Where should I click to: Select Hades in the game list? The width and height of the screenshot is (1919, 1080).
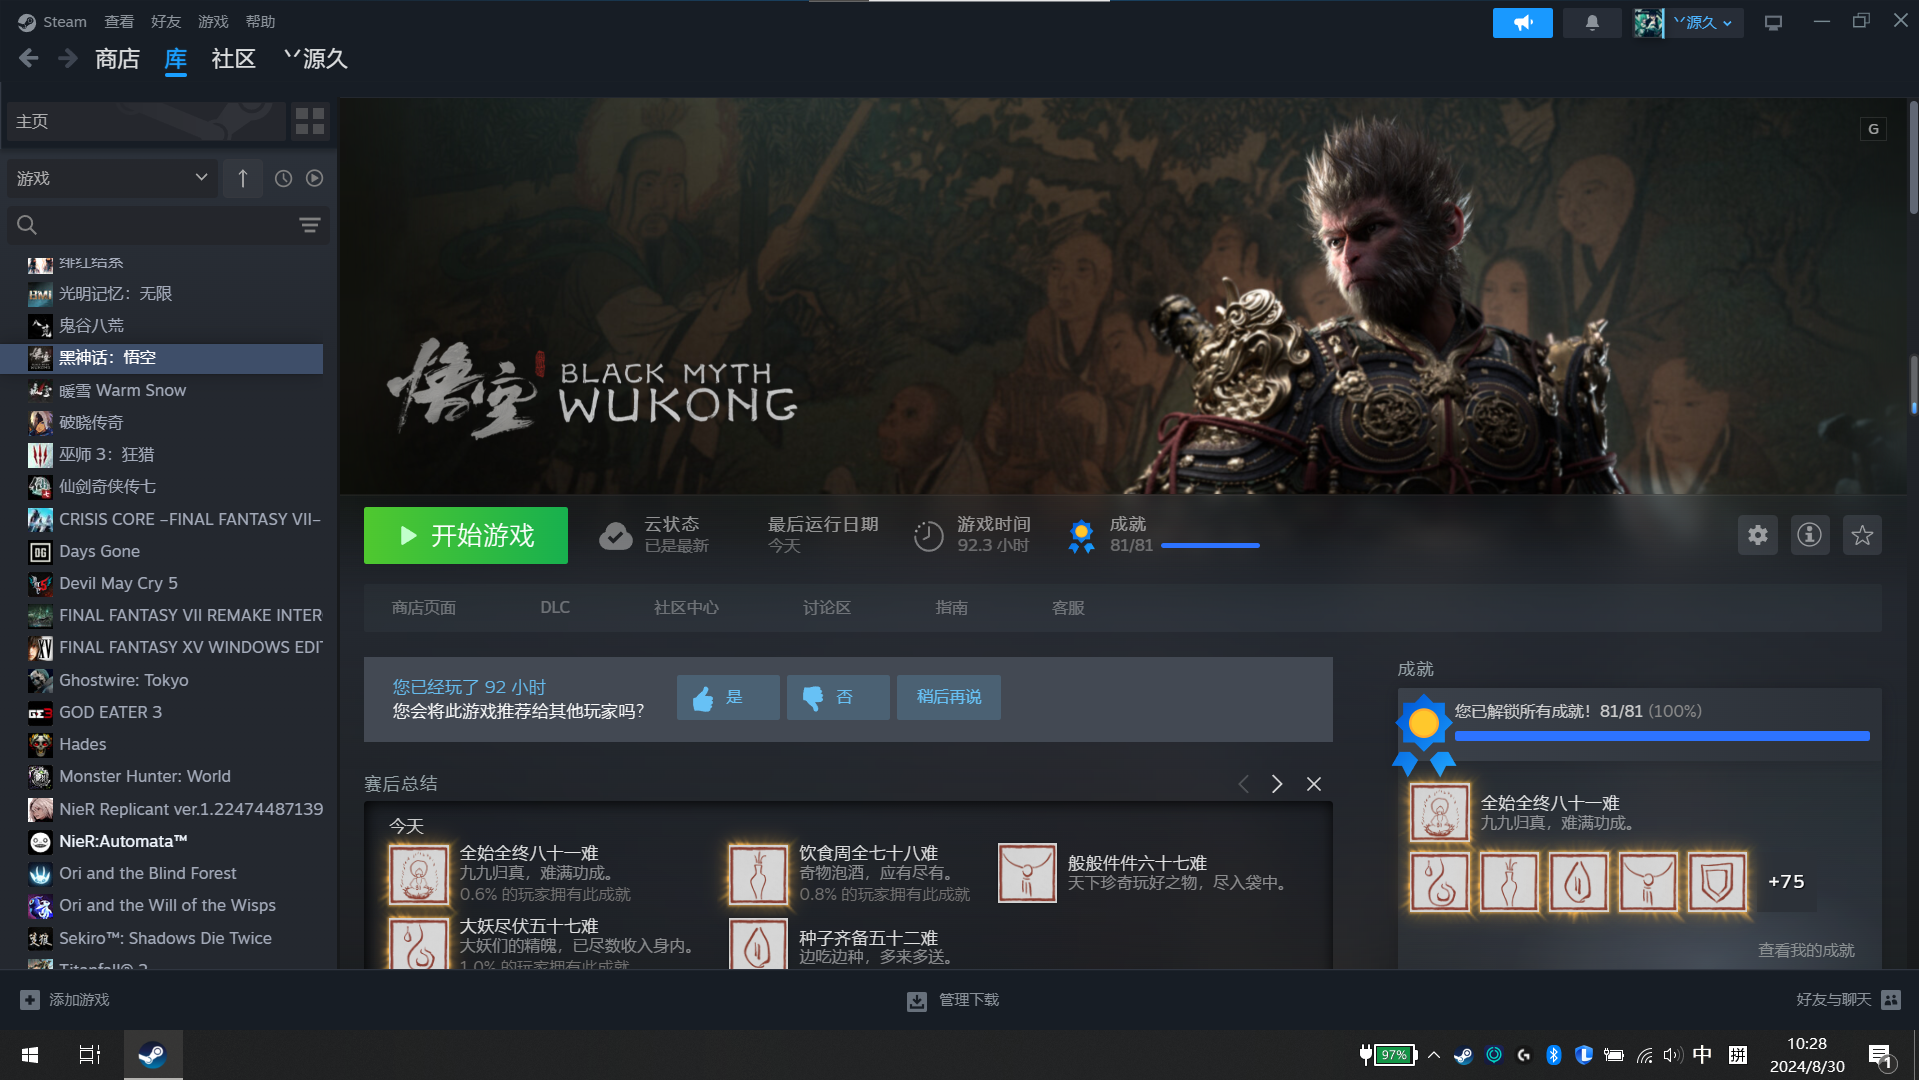point(162,744)
